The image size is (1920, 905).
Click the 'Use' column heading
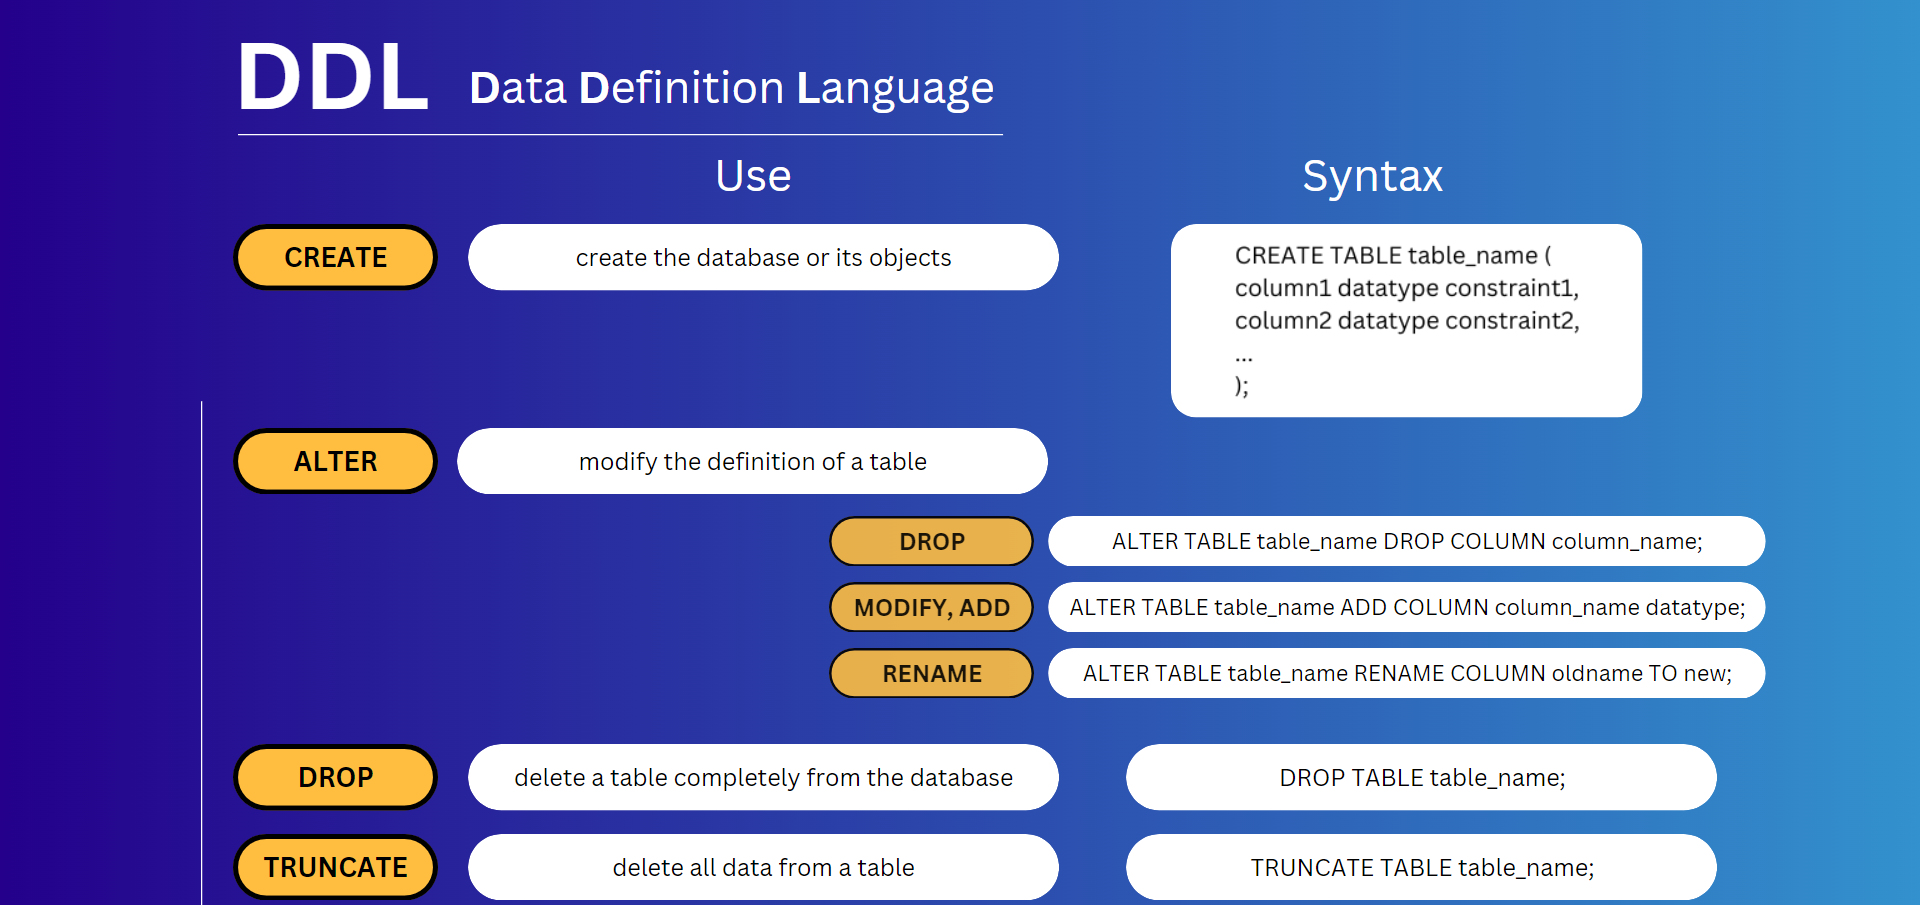click(x=753, y=177)
